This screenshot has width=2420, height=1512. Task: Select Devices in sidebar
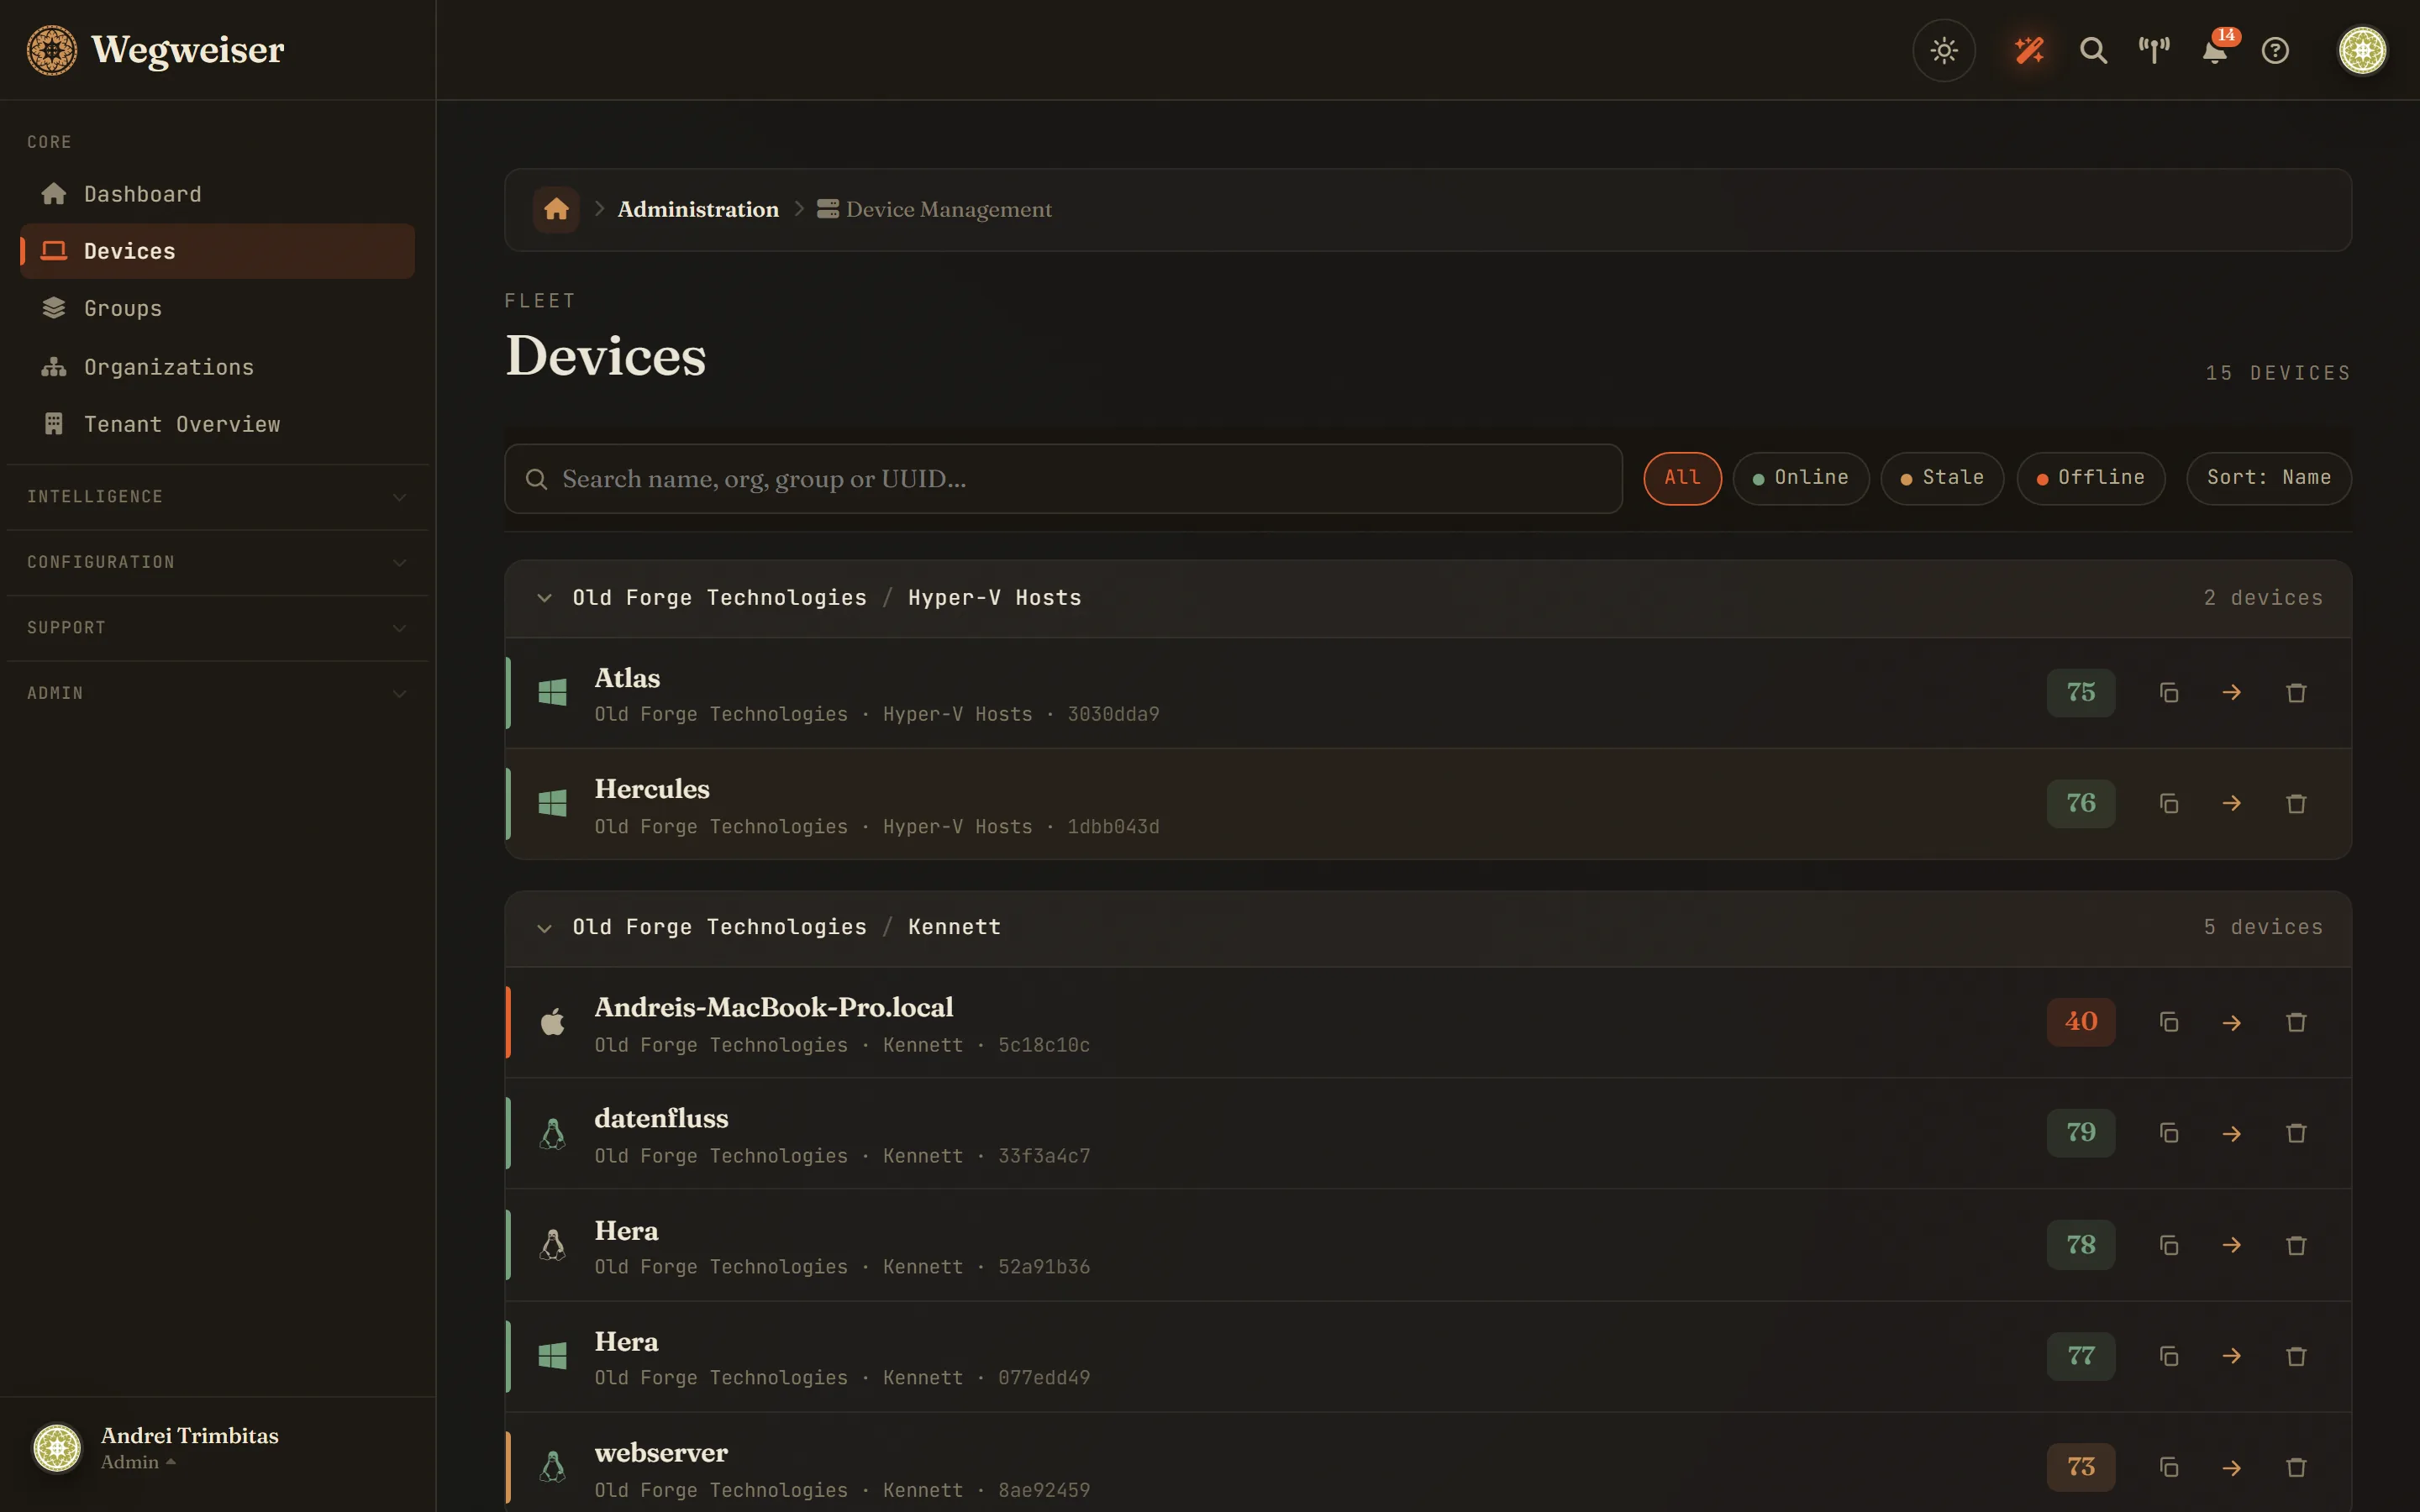217,251
